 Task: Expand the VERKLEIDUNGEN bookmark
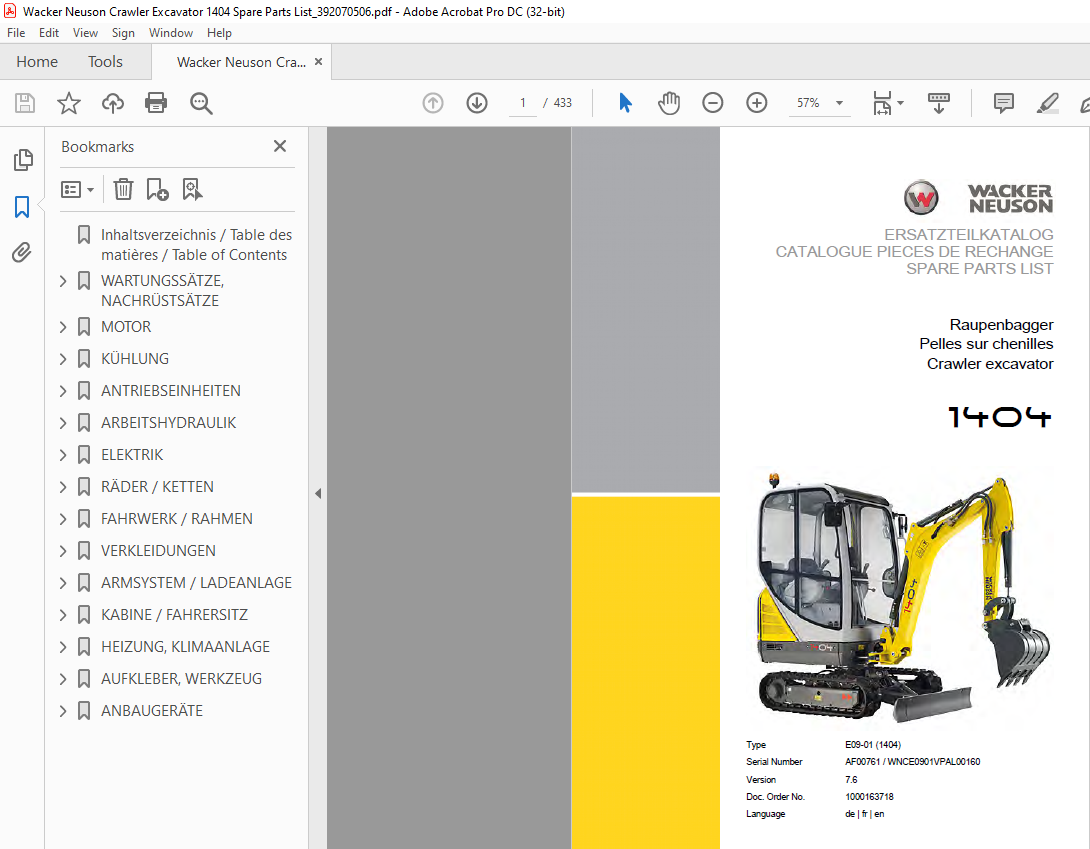point(63,551)
